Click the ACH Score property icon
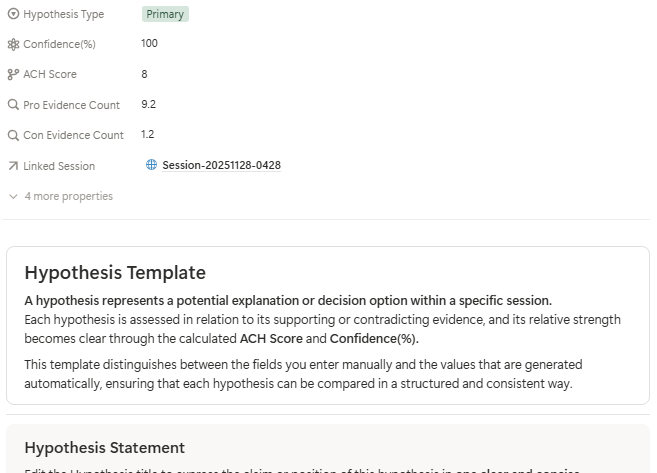Viewport: 657px width, 473px height. coord(13,75)
